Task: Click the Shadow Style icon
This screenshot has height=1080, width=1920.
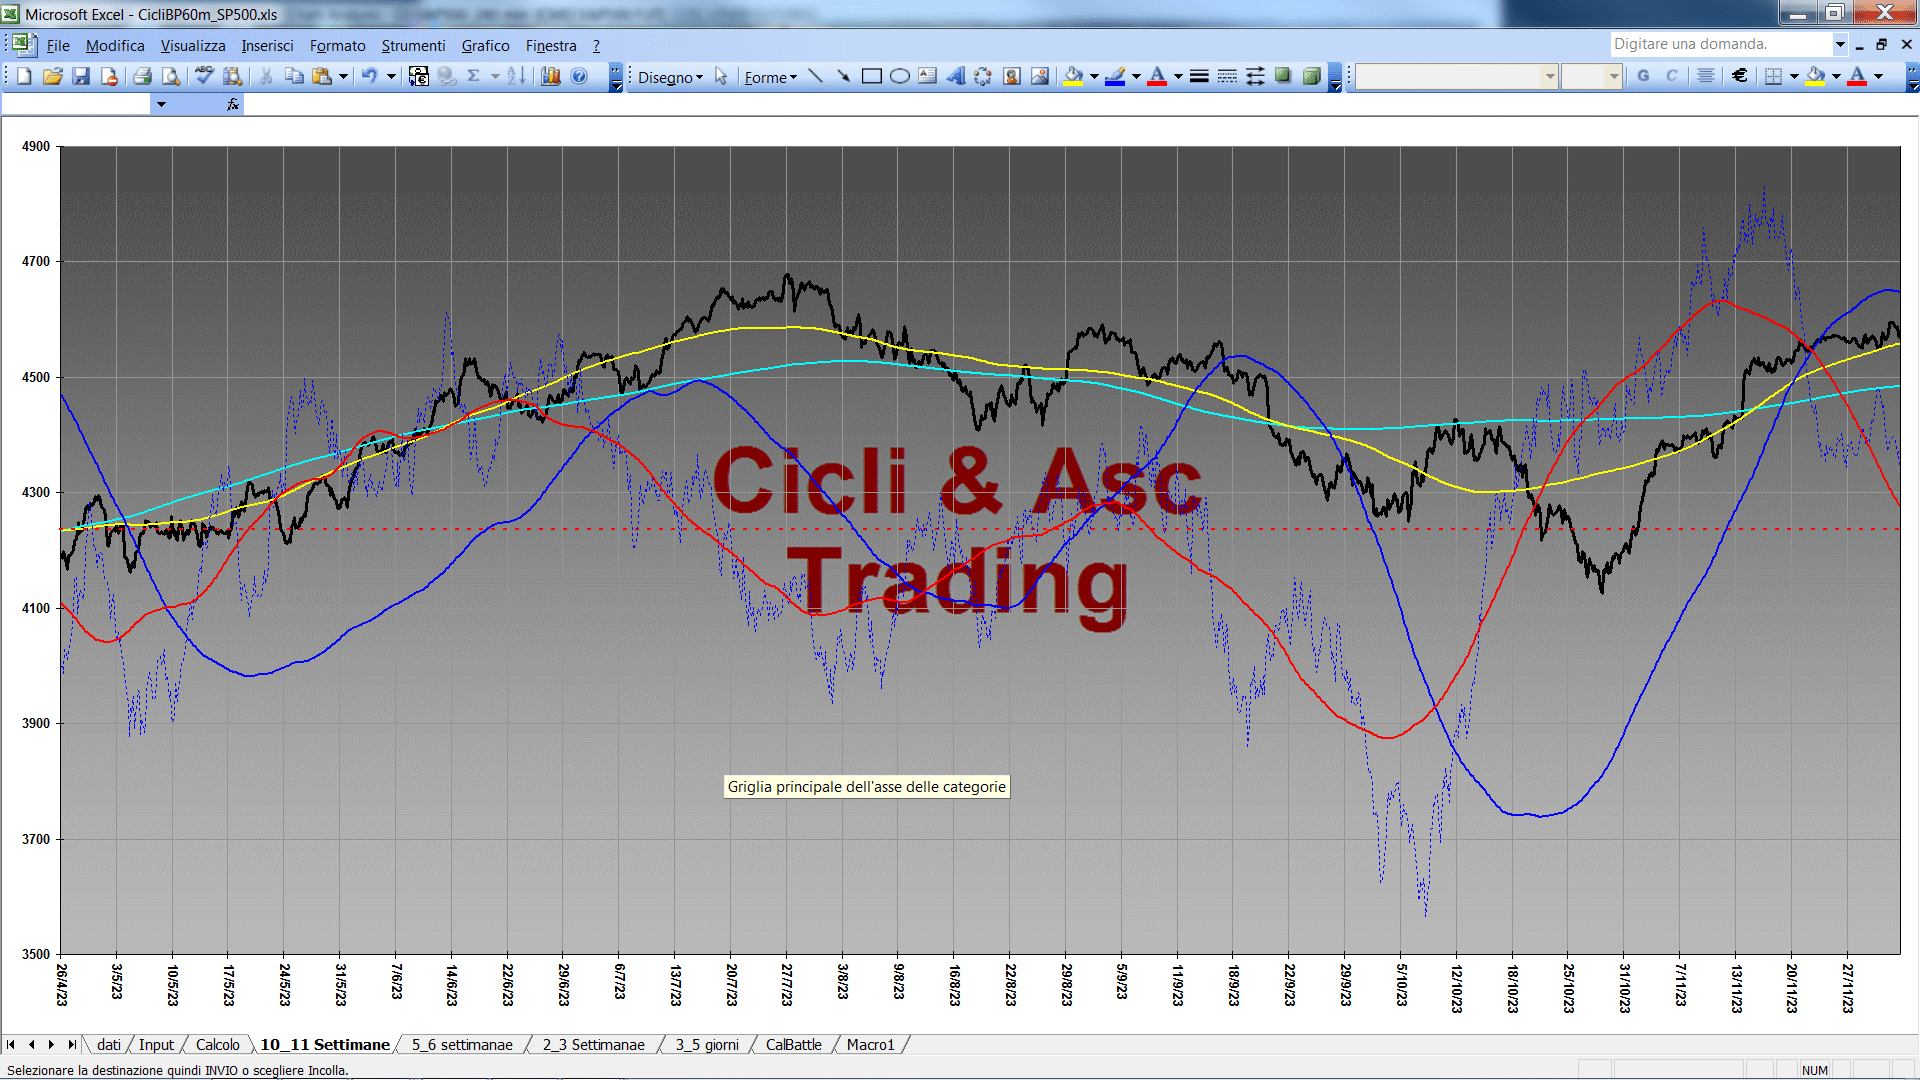Action: point(1283,76)
